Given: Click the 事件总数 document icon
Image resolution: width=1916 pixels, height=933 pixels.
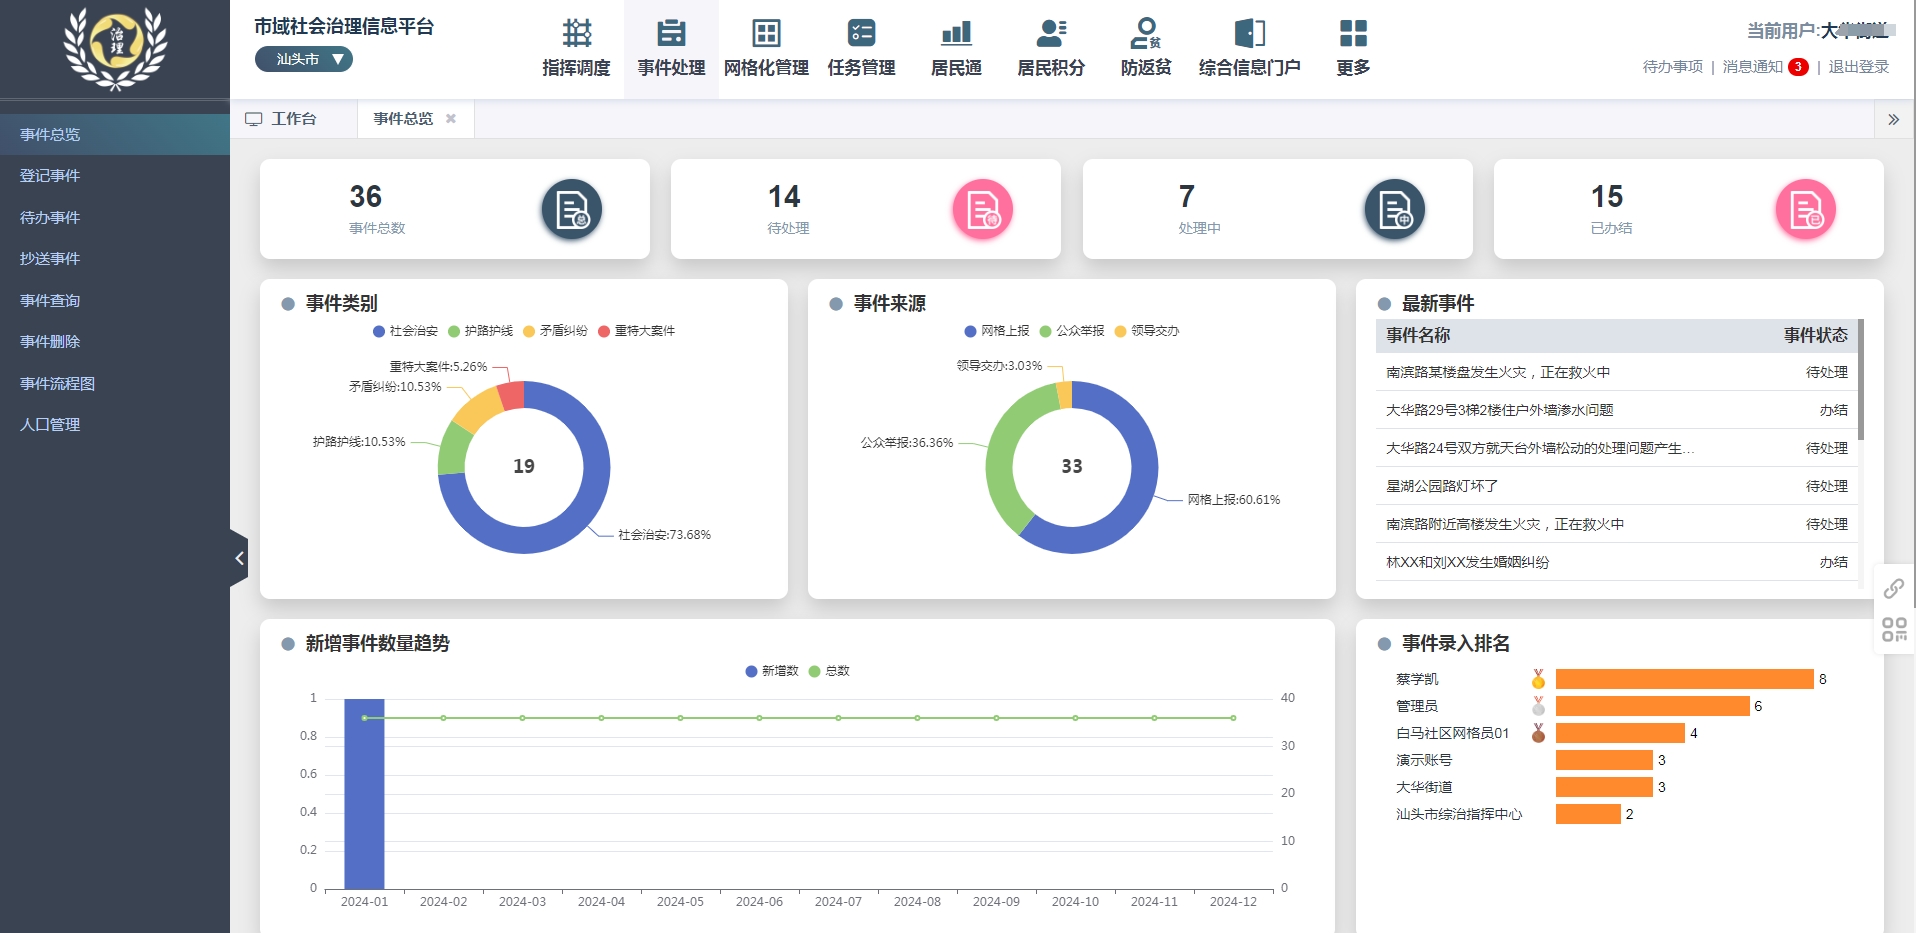Looking at the screenshot, I should [572, 210].
